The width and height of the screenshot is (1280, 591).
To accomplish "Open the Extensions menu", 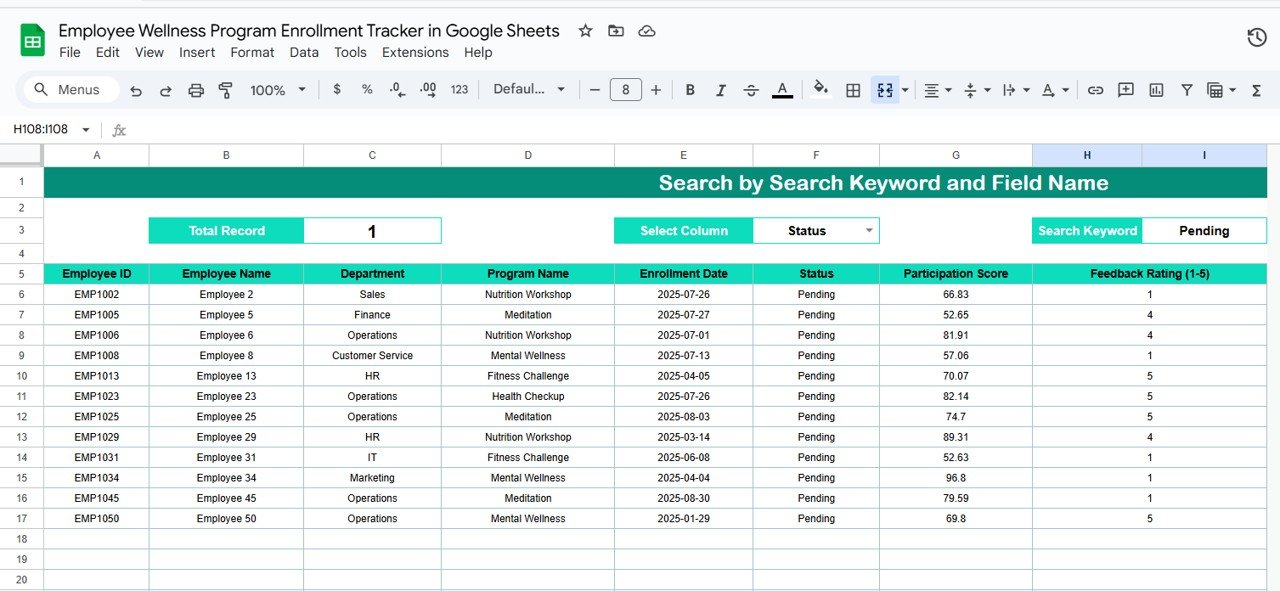I will (x=415, y=52).
